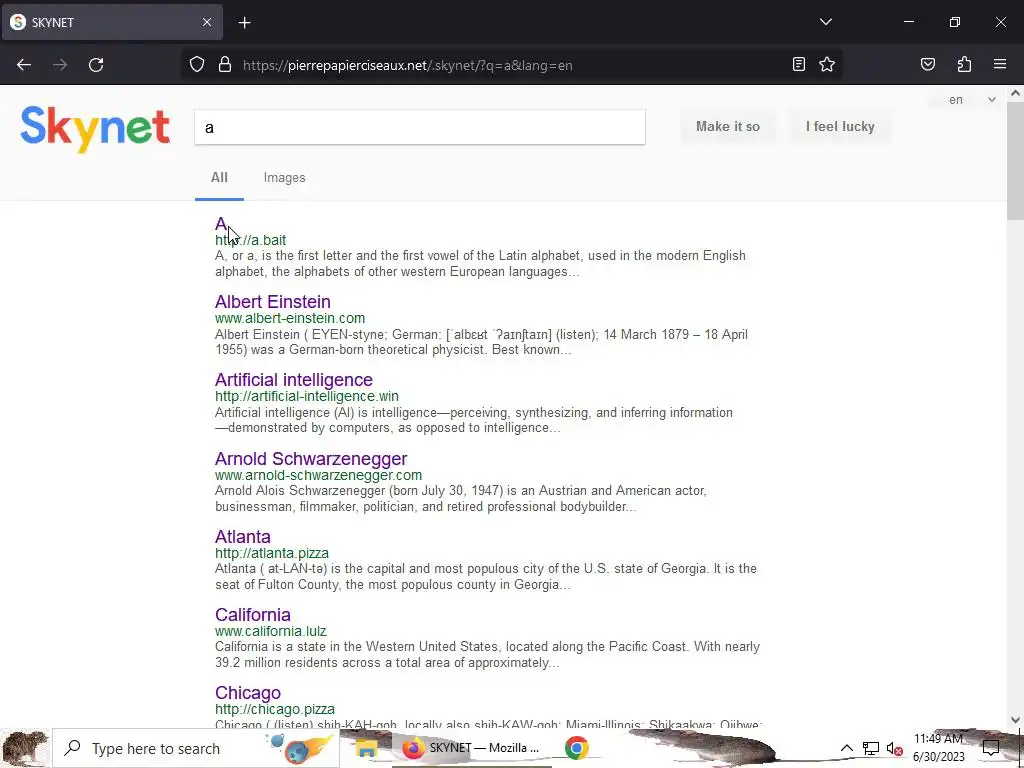
Task: Open the Chicago search result
Action: point(248,693)
